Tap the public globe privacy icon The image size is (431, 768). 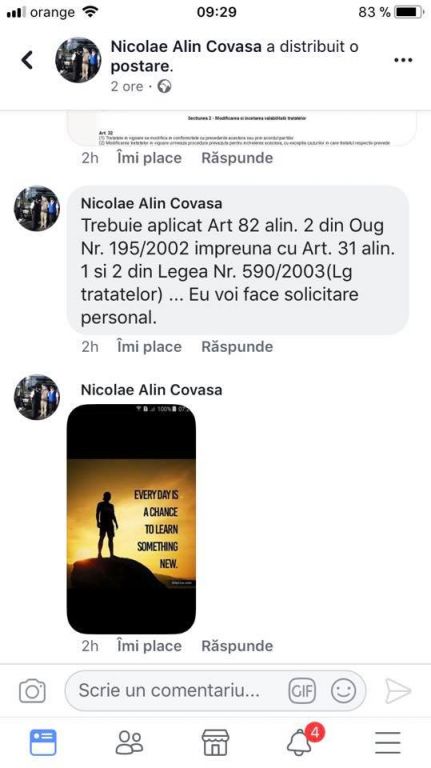[164, 87]
